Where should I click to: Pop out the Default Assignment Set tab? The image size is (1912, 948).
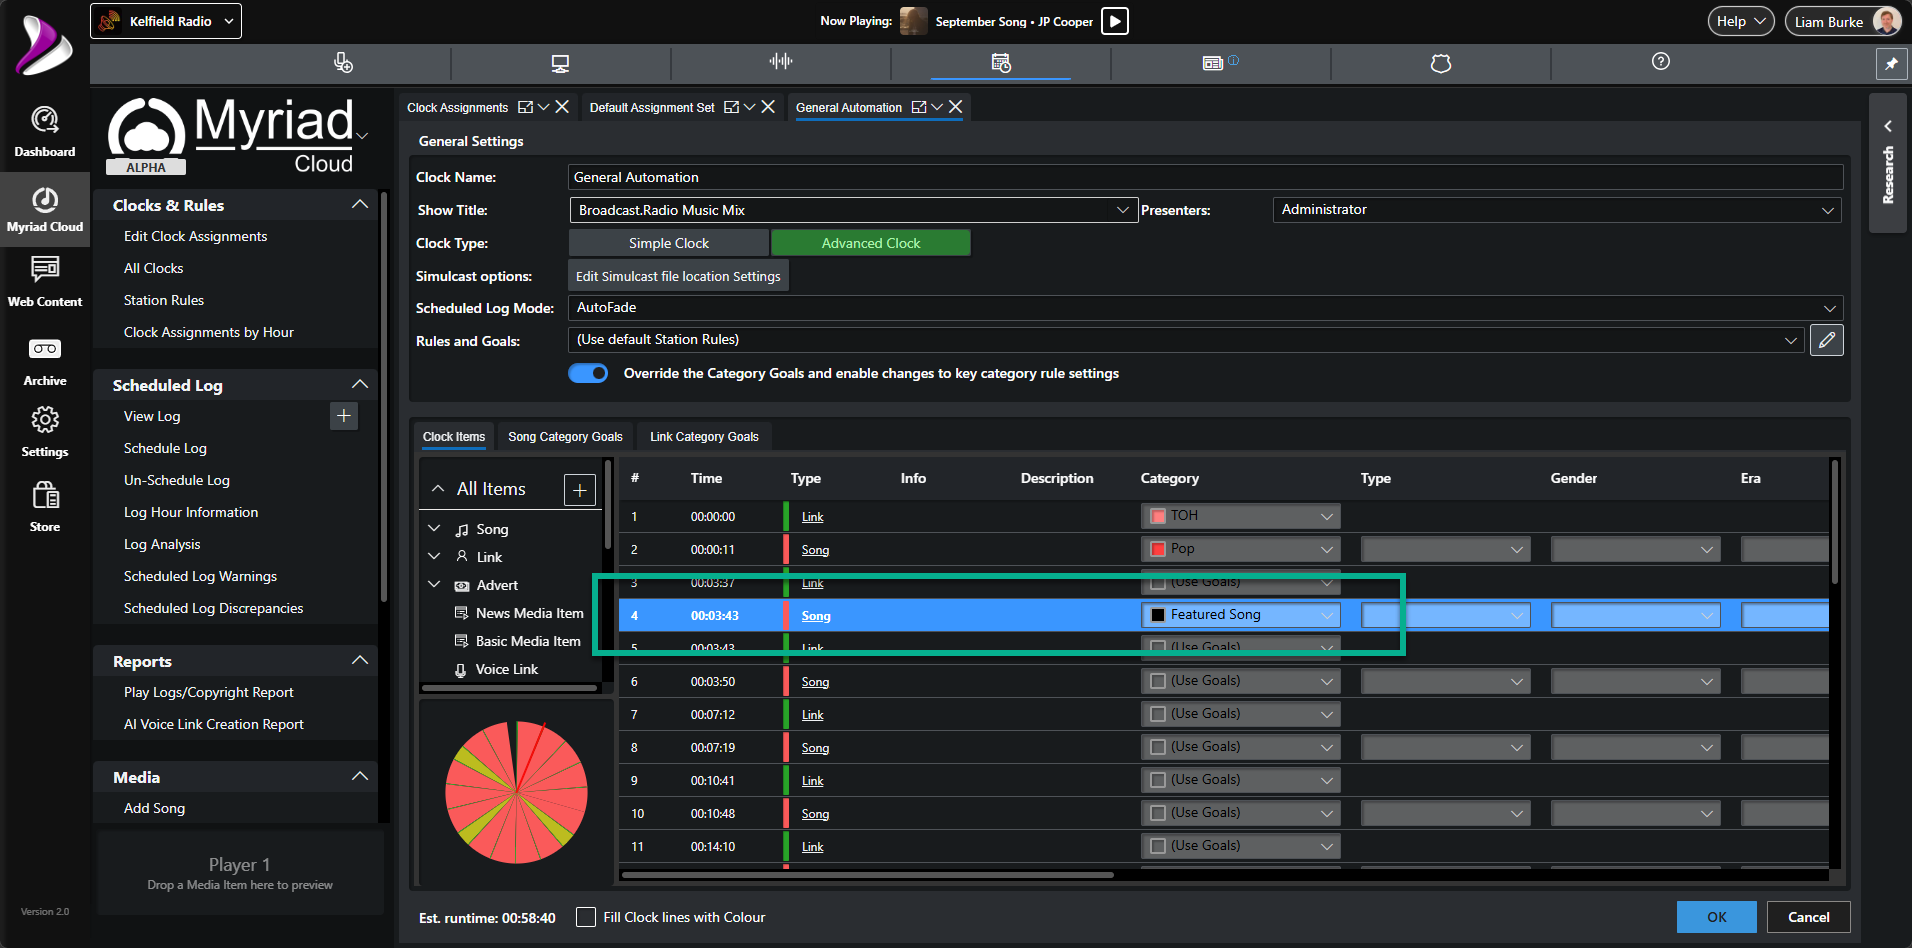pyautogui.click(x=731, y=107)
